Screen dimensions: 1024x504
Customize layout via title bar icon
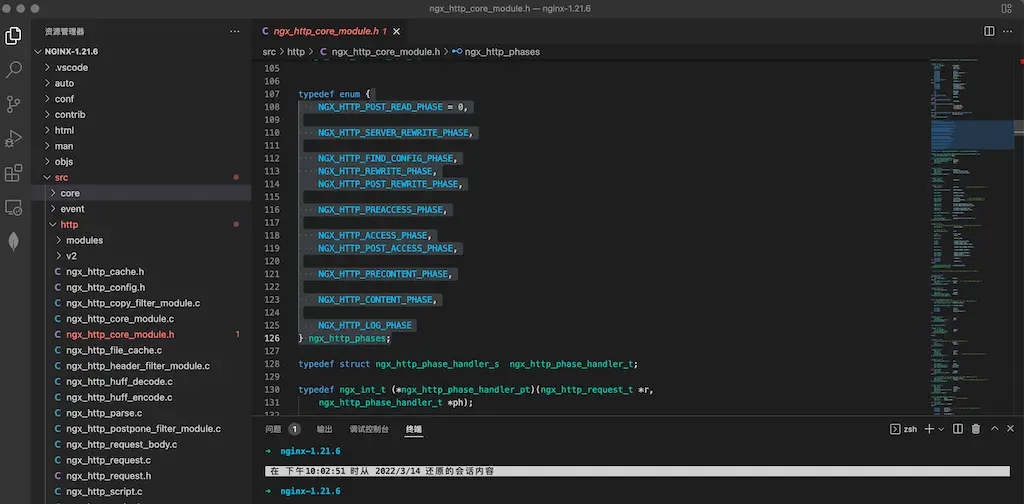tap(1007, 9)
